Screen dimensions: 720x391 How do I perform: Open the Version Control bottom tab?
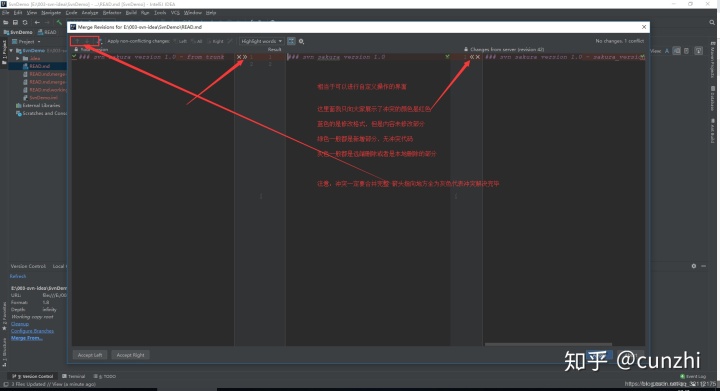(32, 376)
